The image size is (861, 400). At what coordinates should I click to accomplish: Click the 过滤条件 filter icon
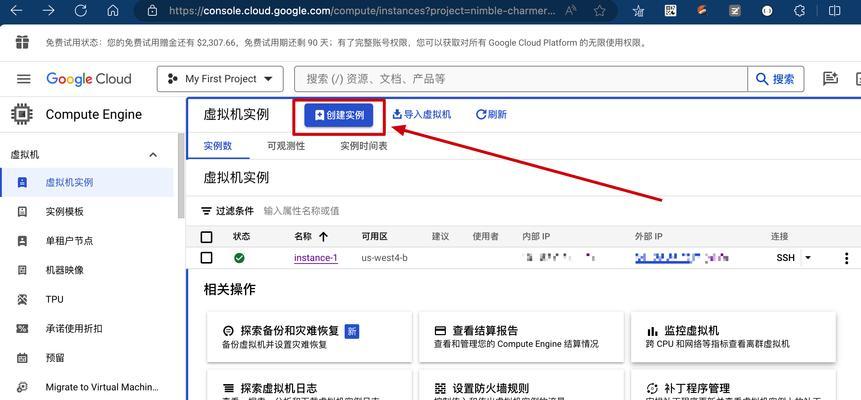coord(206,210)
